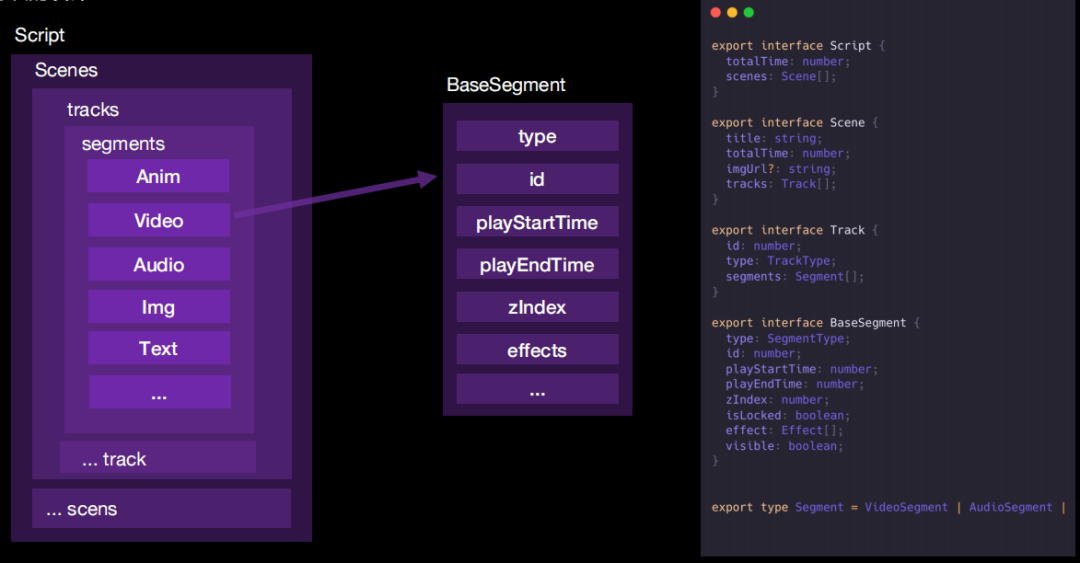1080x563 pixels.
Task: Click 'segments: Segment[];' code line
Action: (794, 276)
